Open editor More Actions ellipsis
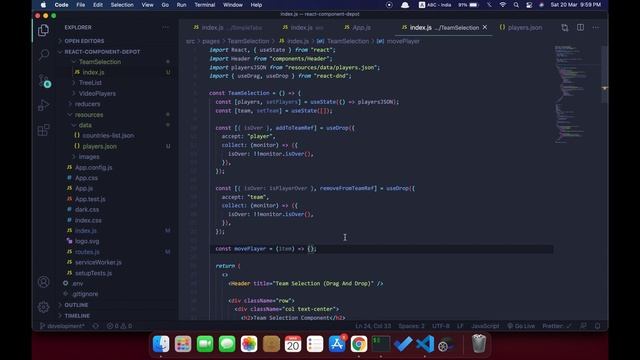Screen dimensions: 640x360 (x=596, y=27)
